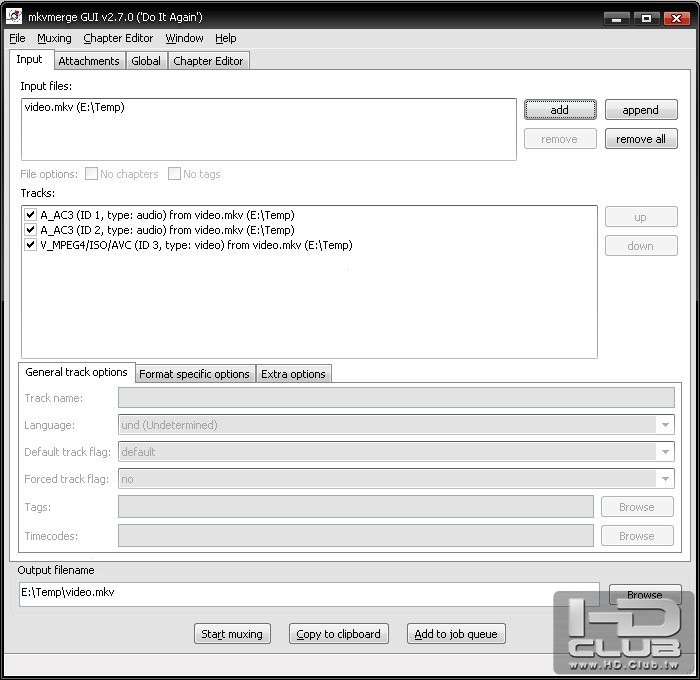Open the Help menu
Viewport: 700px width, 680px height.
pyautogui.click(x=226, y=38)
